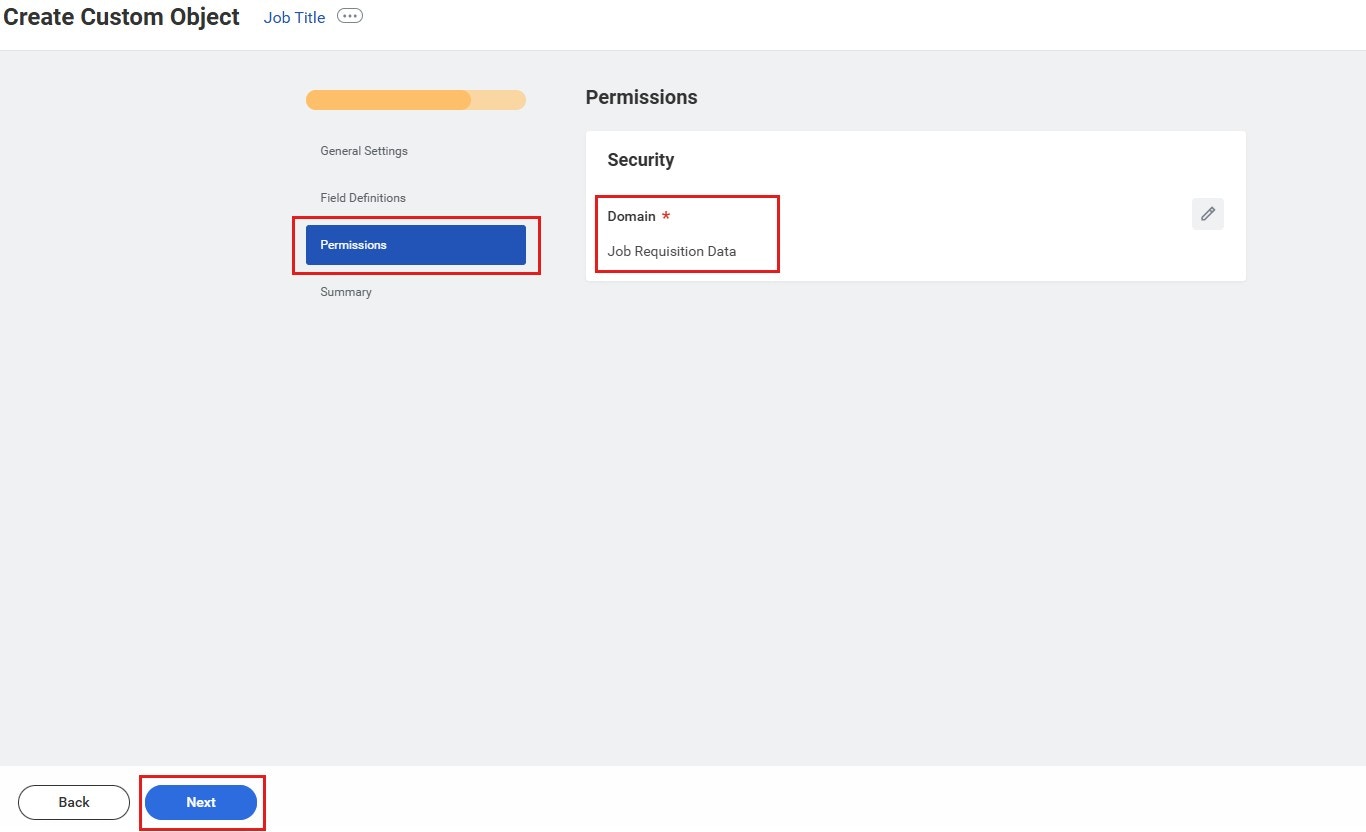Image resolution: width=1366 pixels, height=832 pixels.
Task: Switch to the Summary step
Action: tap(346, 291)
